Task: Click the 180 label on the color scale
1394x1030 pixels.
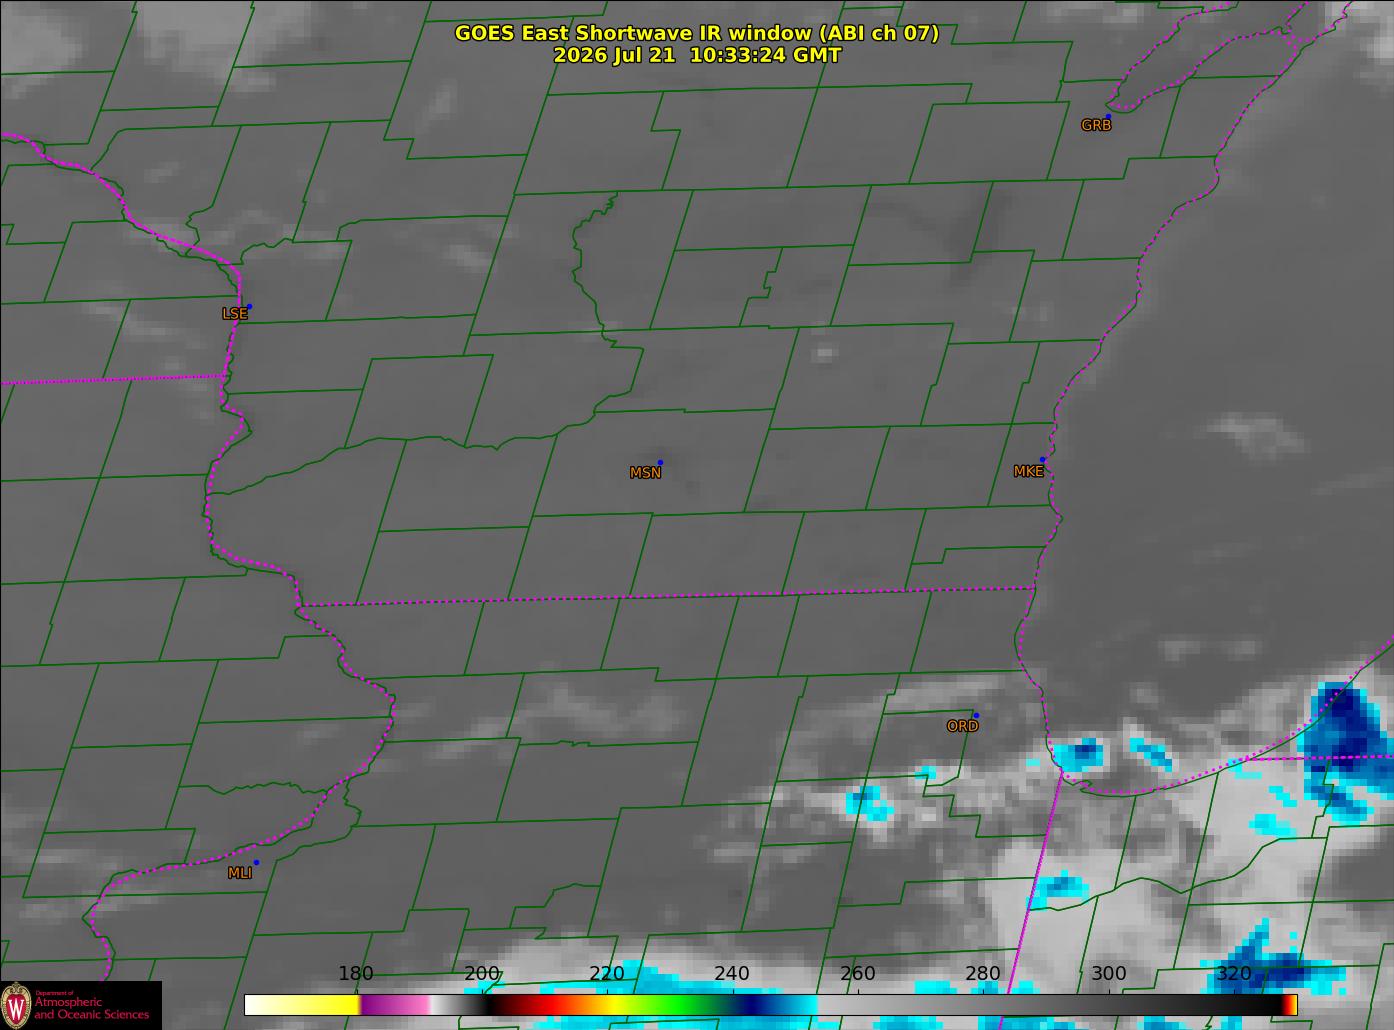Action: [x=356, y=974]
